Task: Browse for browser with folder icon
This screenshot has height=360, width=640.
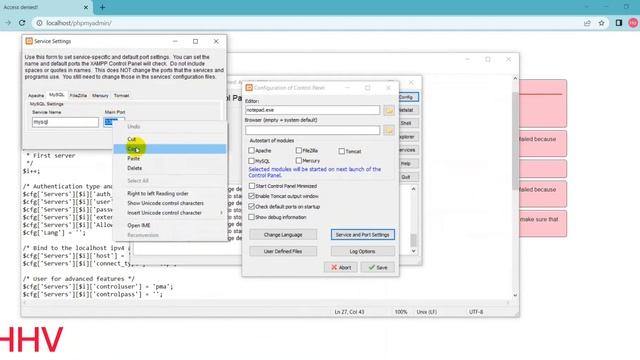Action: [x=389, y=130]
